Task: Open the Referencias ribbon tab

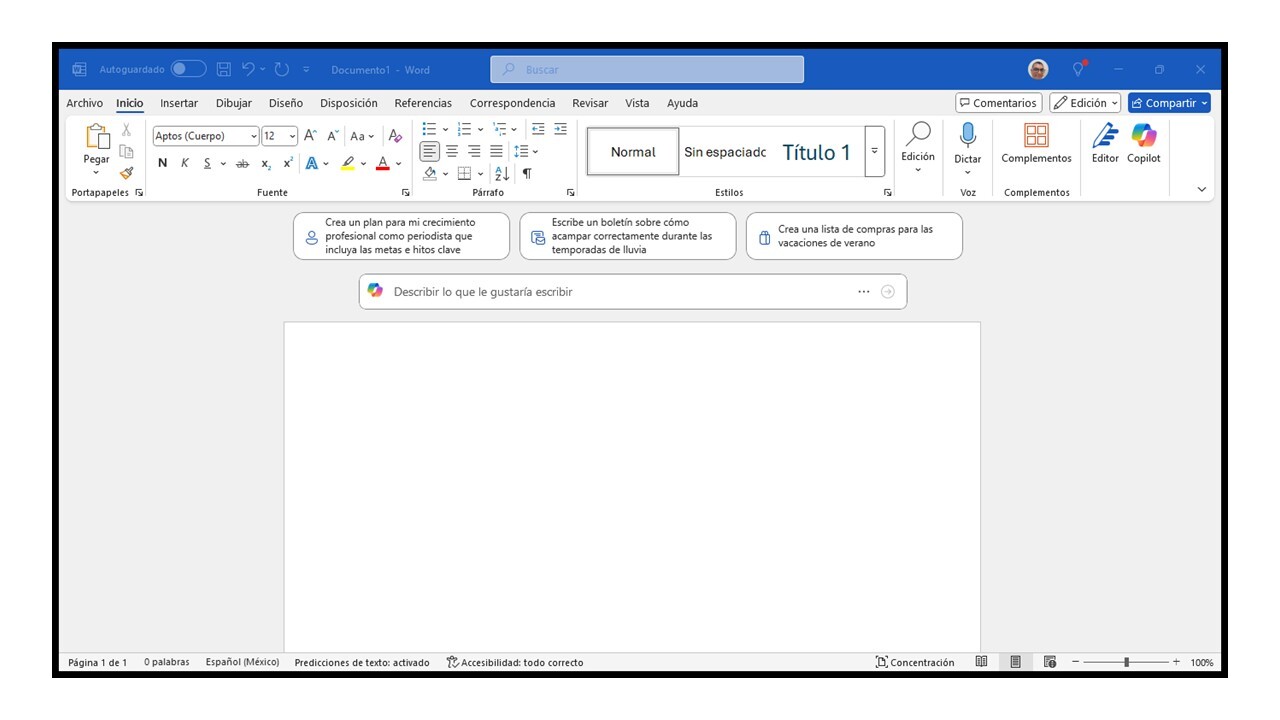Action: (x=423, y=103)
